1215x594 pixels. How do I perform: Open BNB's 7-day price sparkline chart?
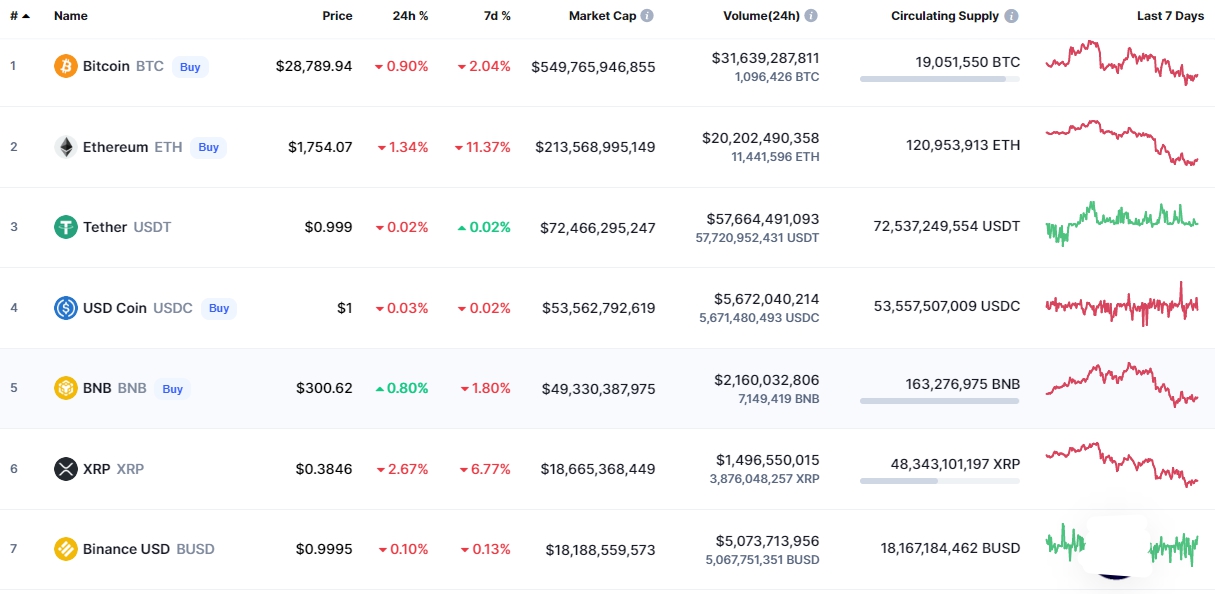(1122, 385)
